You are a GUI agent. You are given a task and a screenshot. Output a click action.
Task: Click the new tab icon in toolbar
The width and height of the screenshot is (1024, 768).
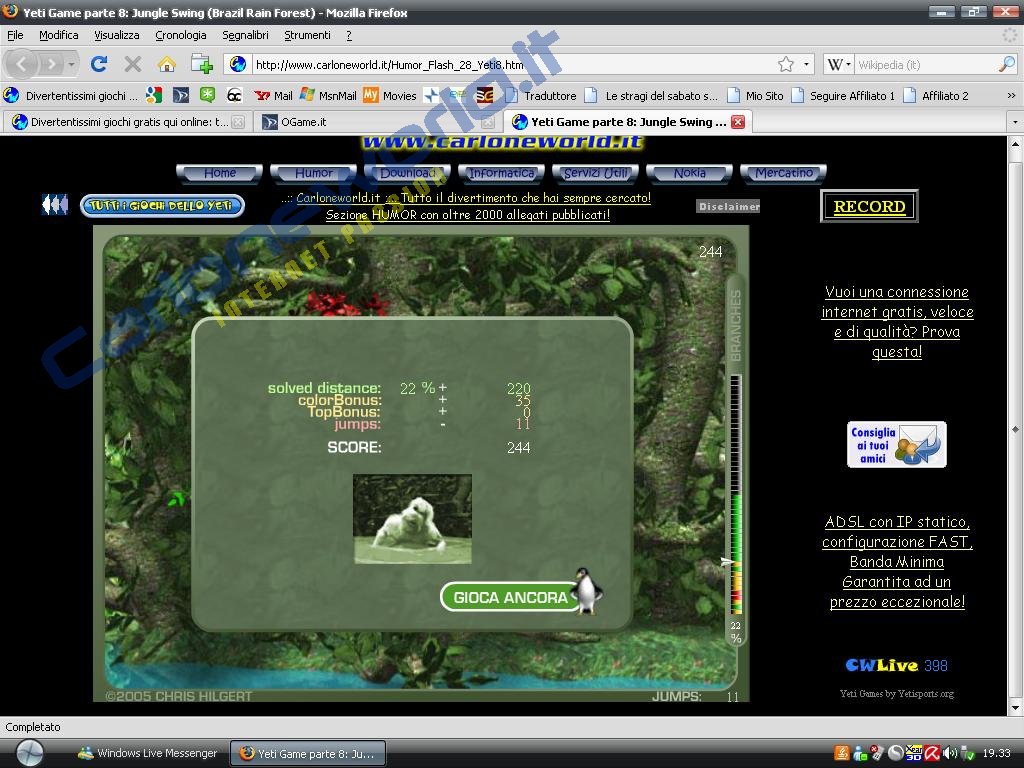coord(202,63)
